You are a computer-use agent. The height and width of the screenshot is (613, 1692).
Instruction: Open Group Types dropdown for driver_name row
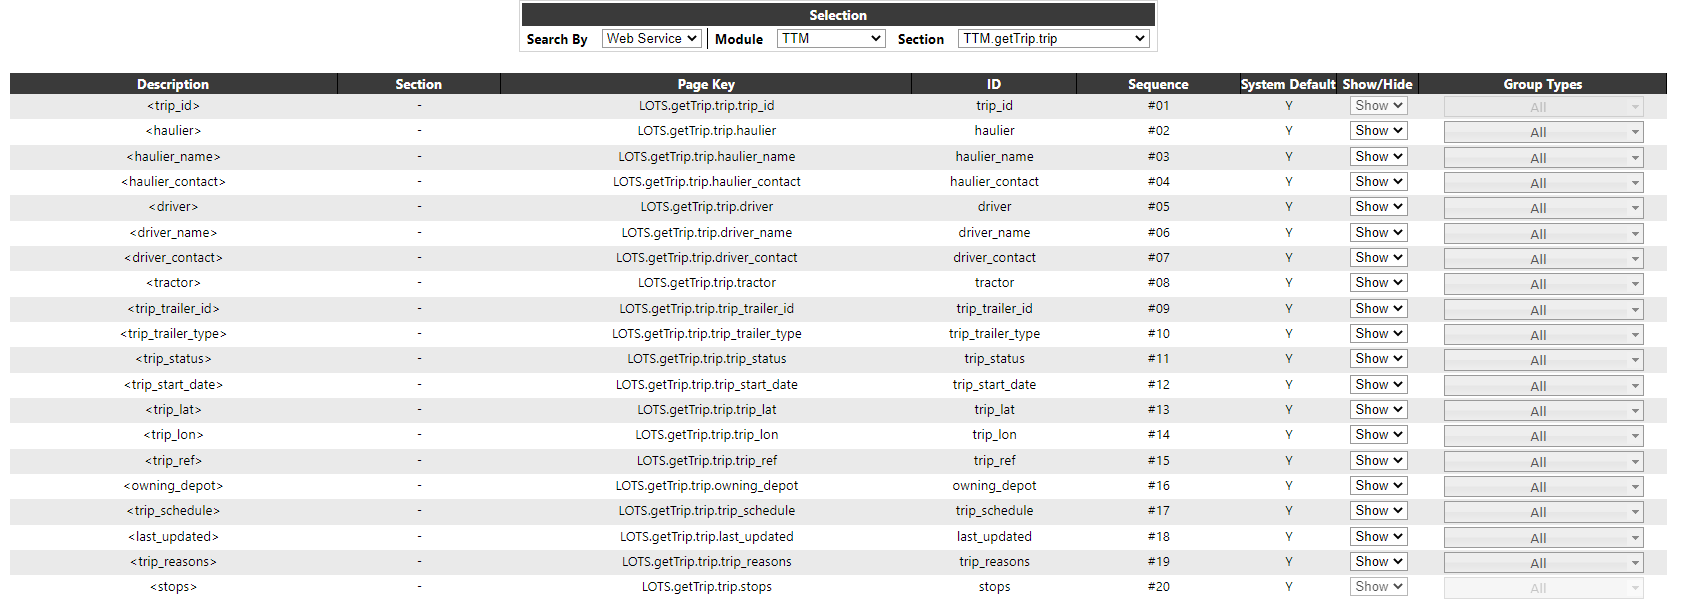click(x=1543, y=234)
